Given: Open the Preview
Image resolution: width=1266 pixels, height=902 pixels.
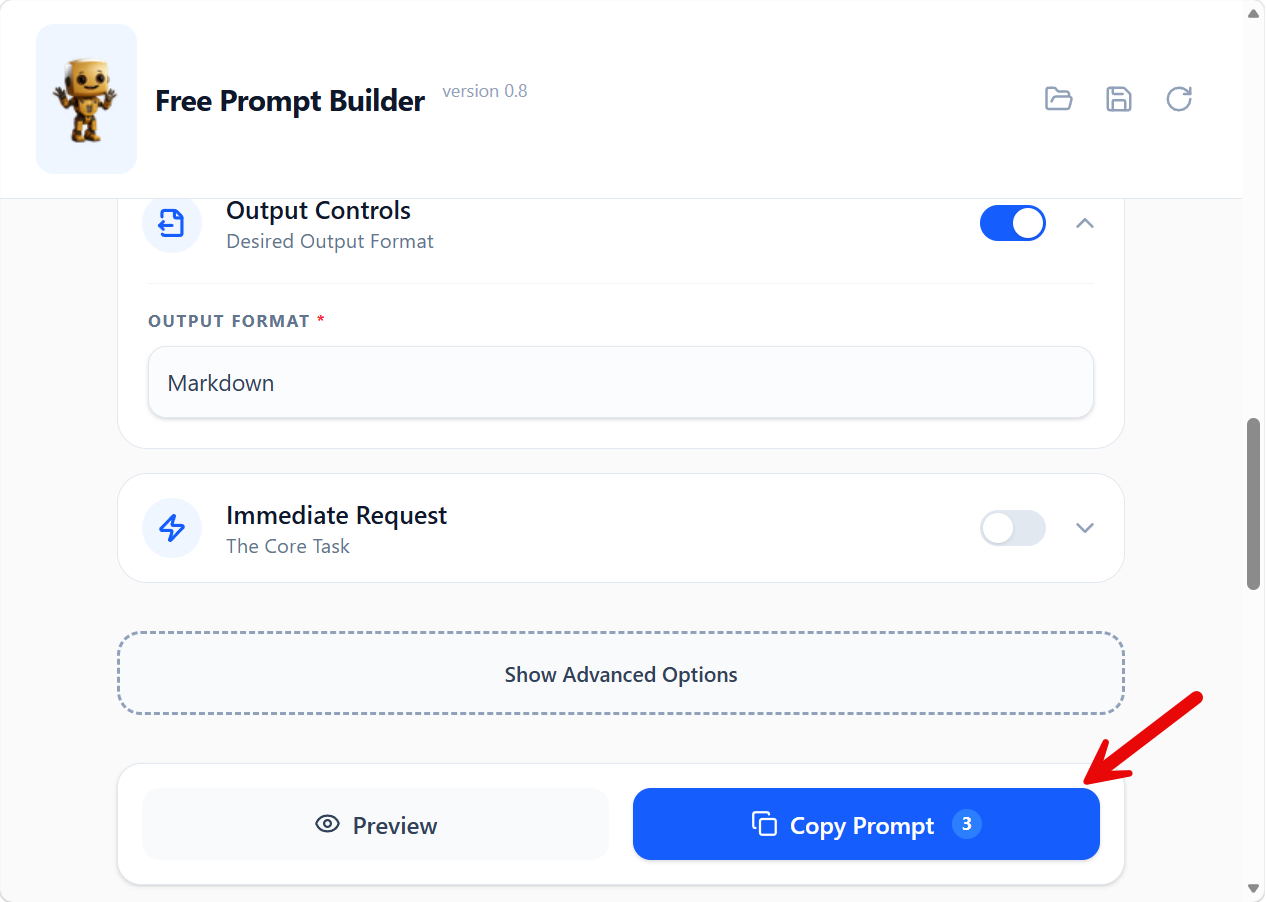Looking at the screenshot, I should click(x=375, y=824).
